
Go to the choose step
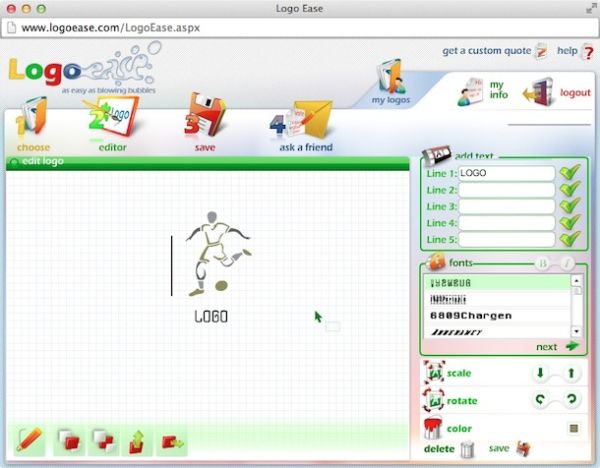coord(33,125)
